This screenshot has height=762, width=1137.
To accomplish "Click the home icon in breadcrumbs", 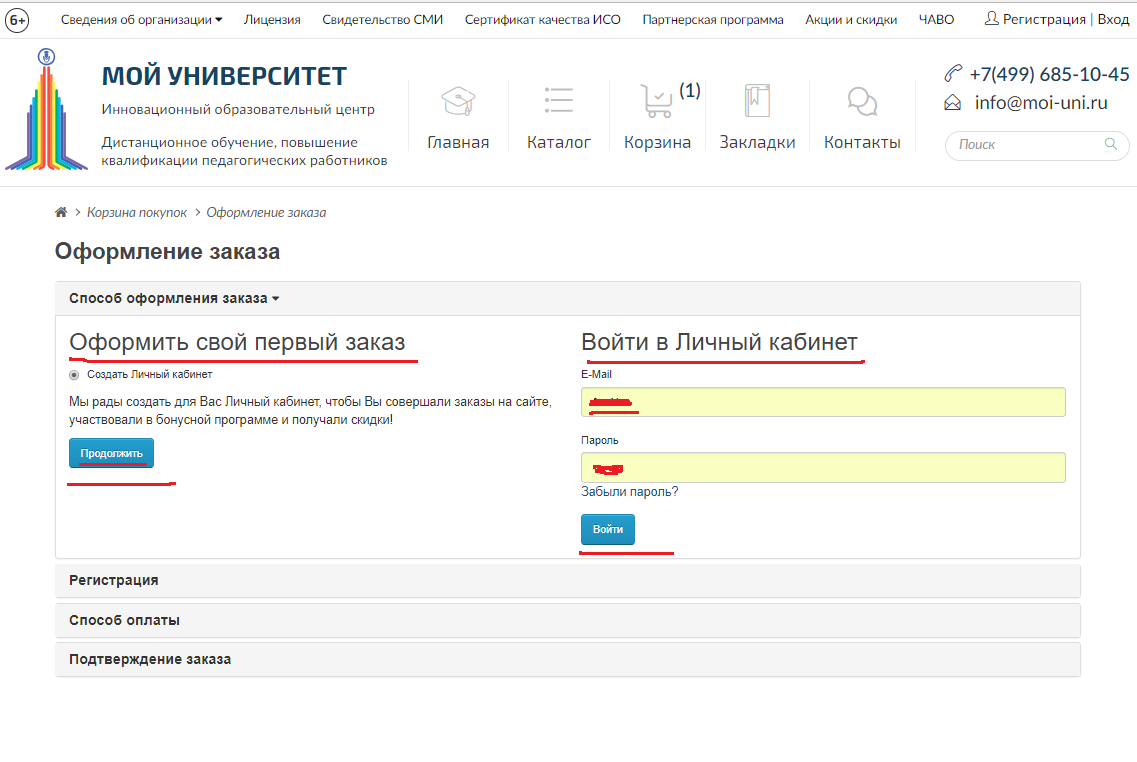I will (x=61, y=213).
